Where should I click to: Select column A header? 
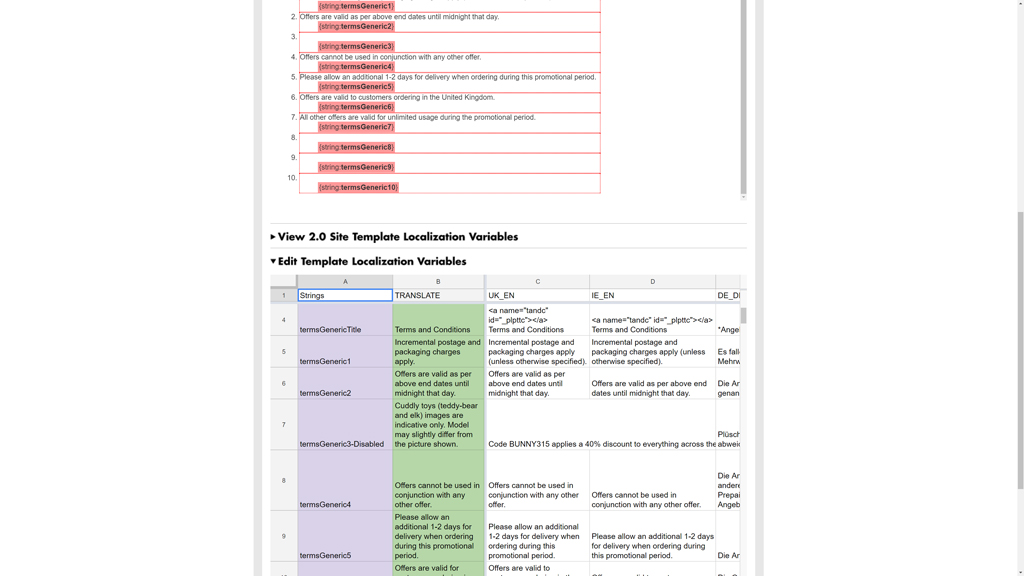tap(345, 281)
